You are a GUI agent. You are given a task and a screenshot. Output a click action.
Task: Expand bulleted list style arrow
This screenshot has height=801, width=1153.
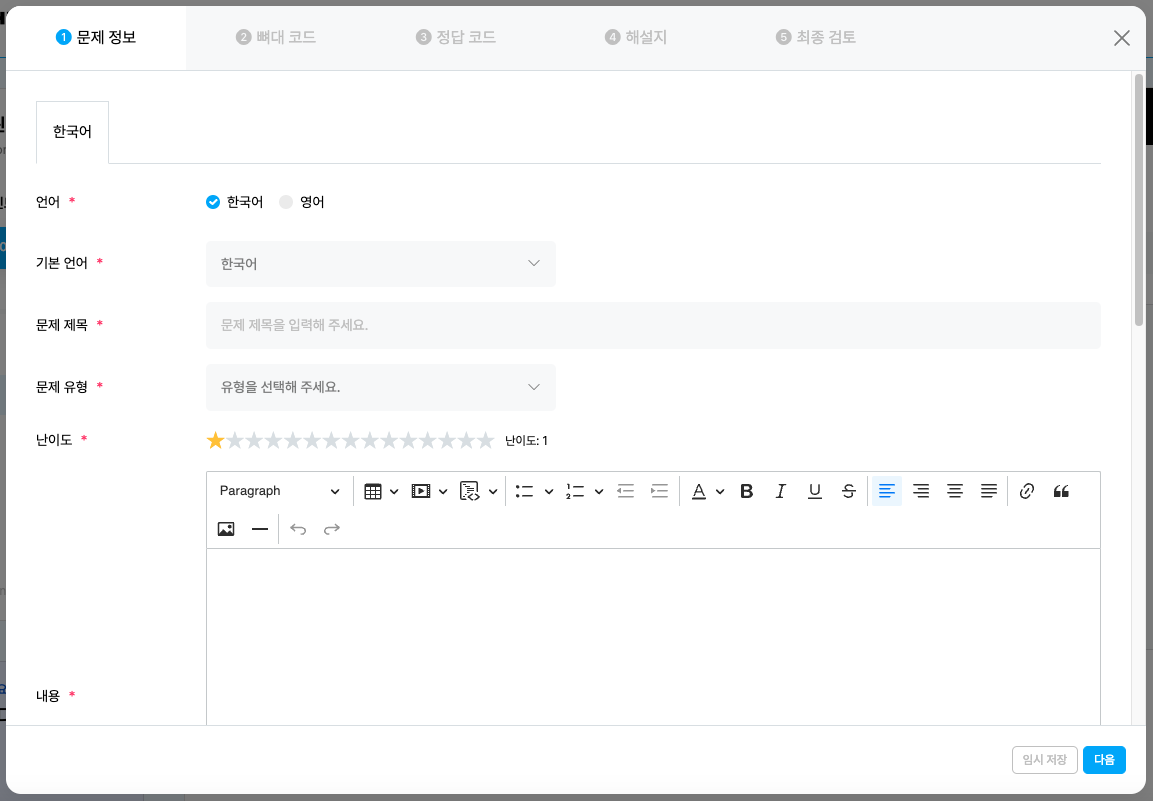(549, 491)
